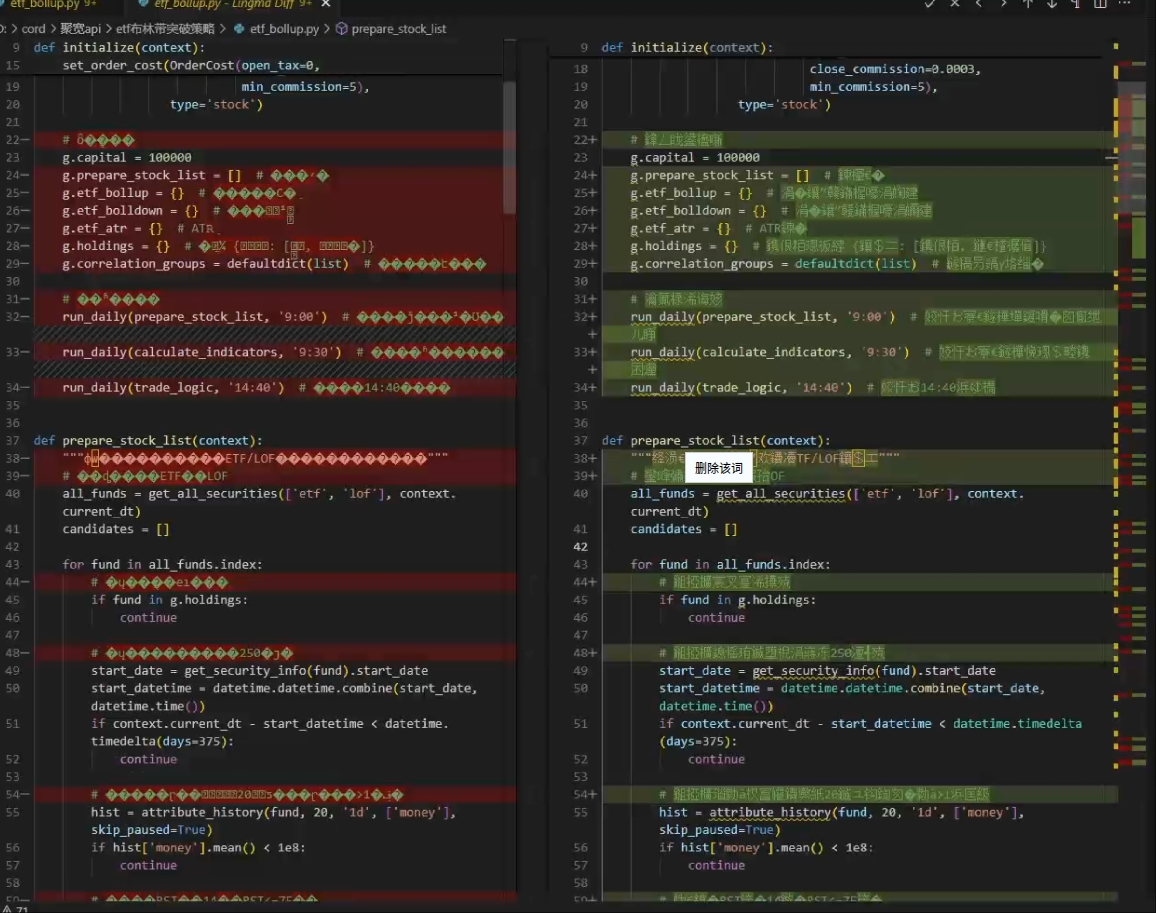1156x913 pixels.
Task: Click g.capital = 100000 in the left pane
Action: tap(127, 157)
